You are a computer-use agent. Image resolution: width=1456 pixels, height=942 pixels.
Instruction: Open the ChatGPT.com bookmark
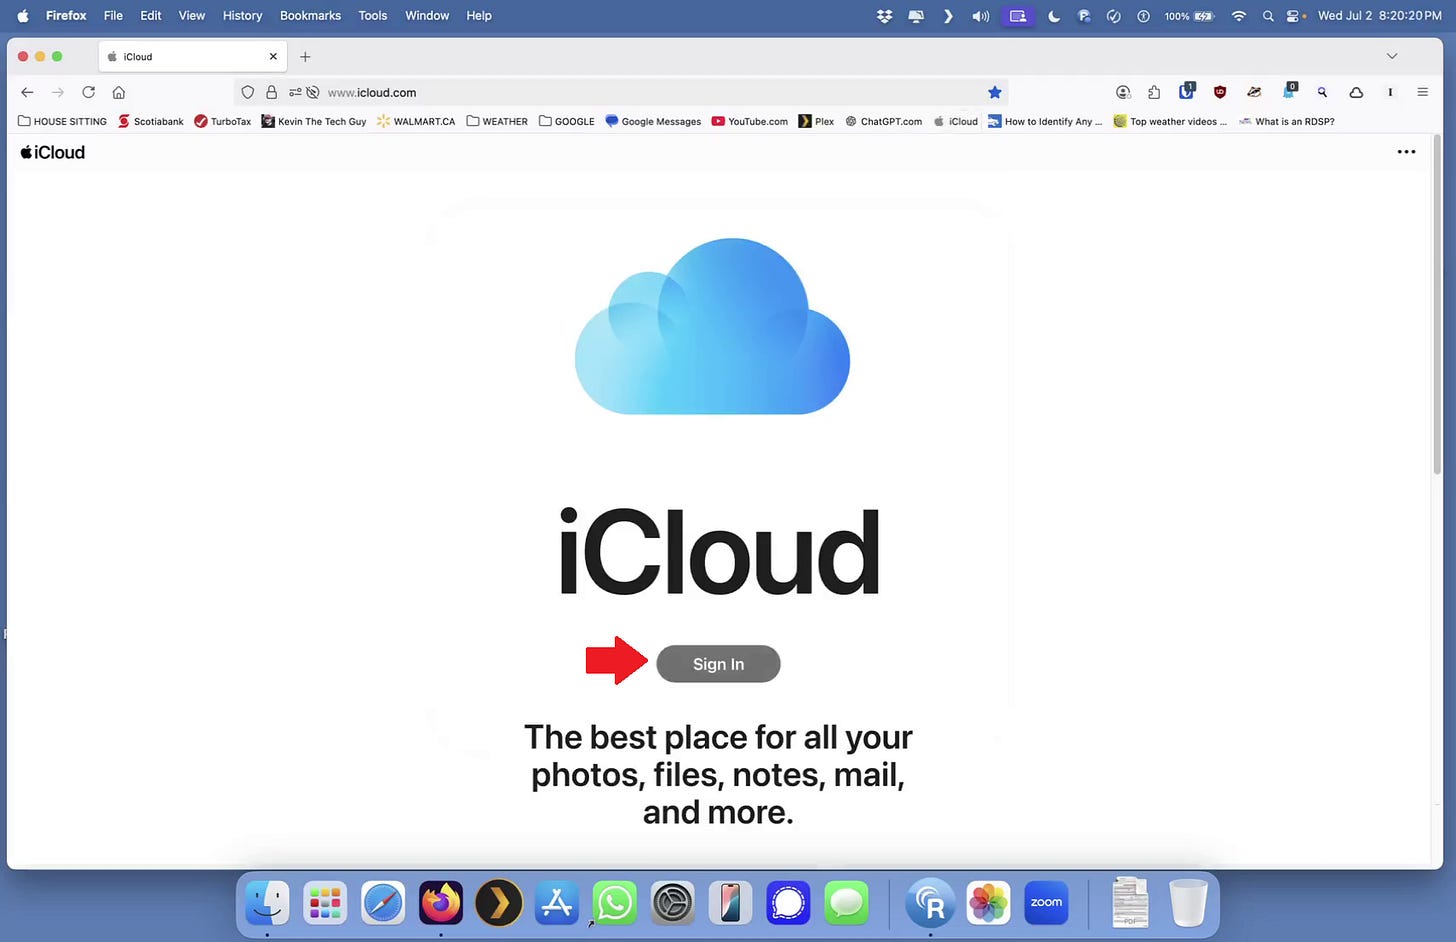pyautogui.click(x=883, y=121)
